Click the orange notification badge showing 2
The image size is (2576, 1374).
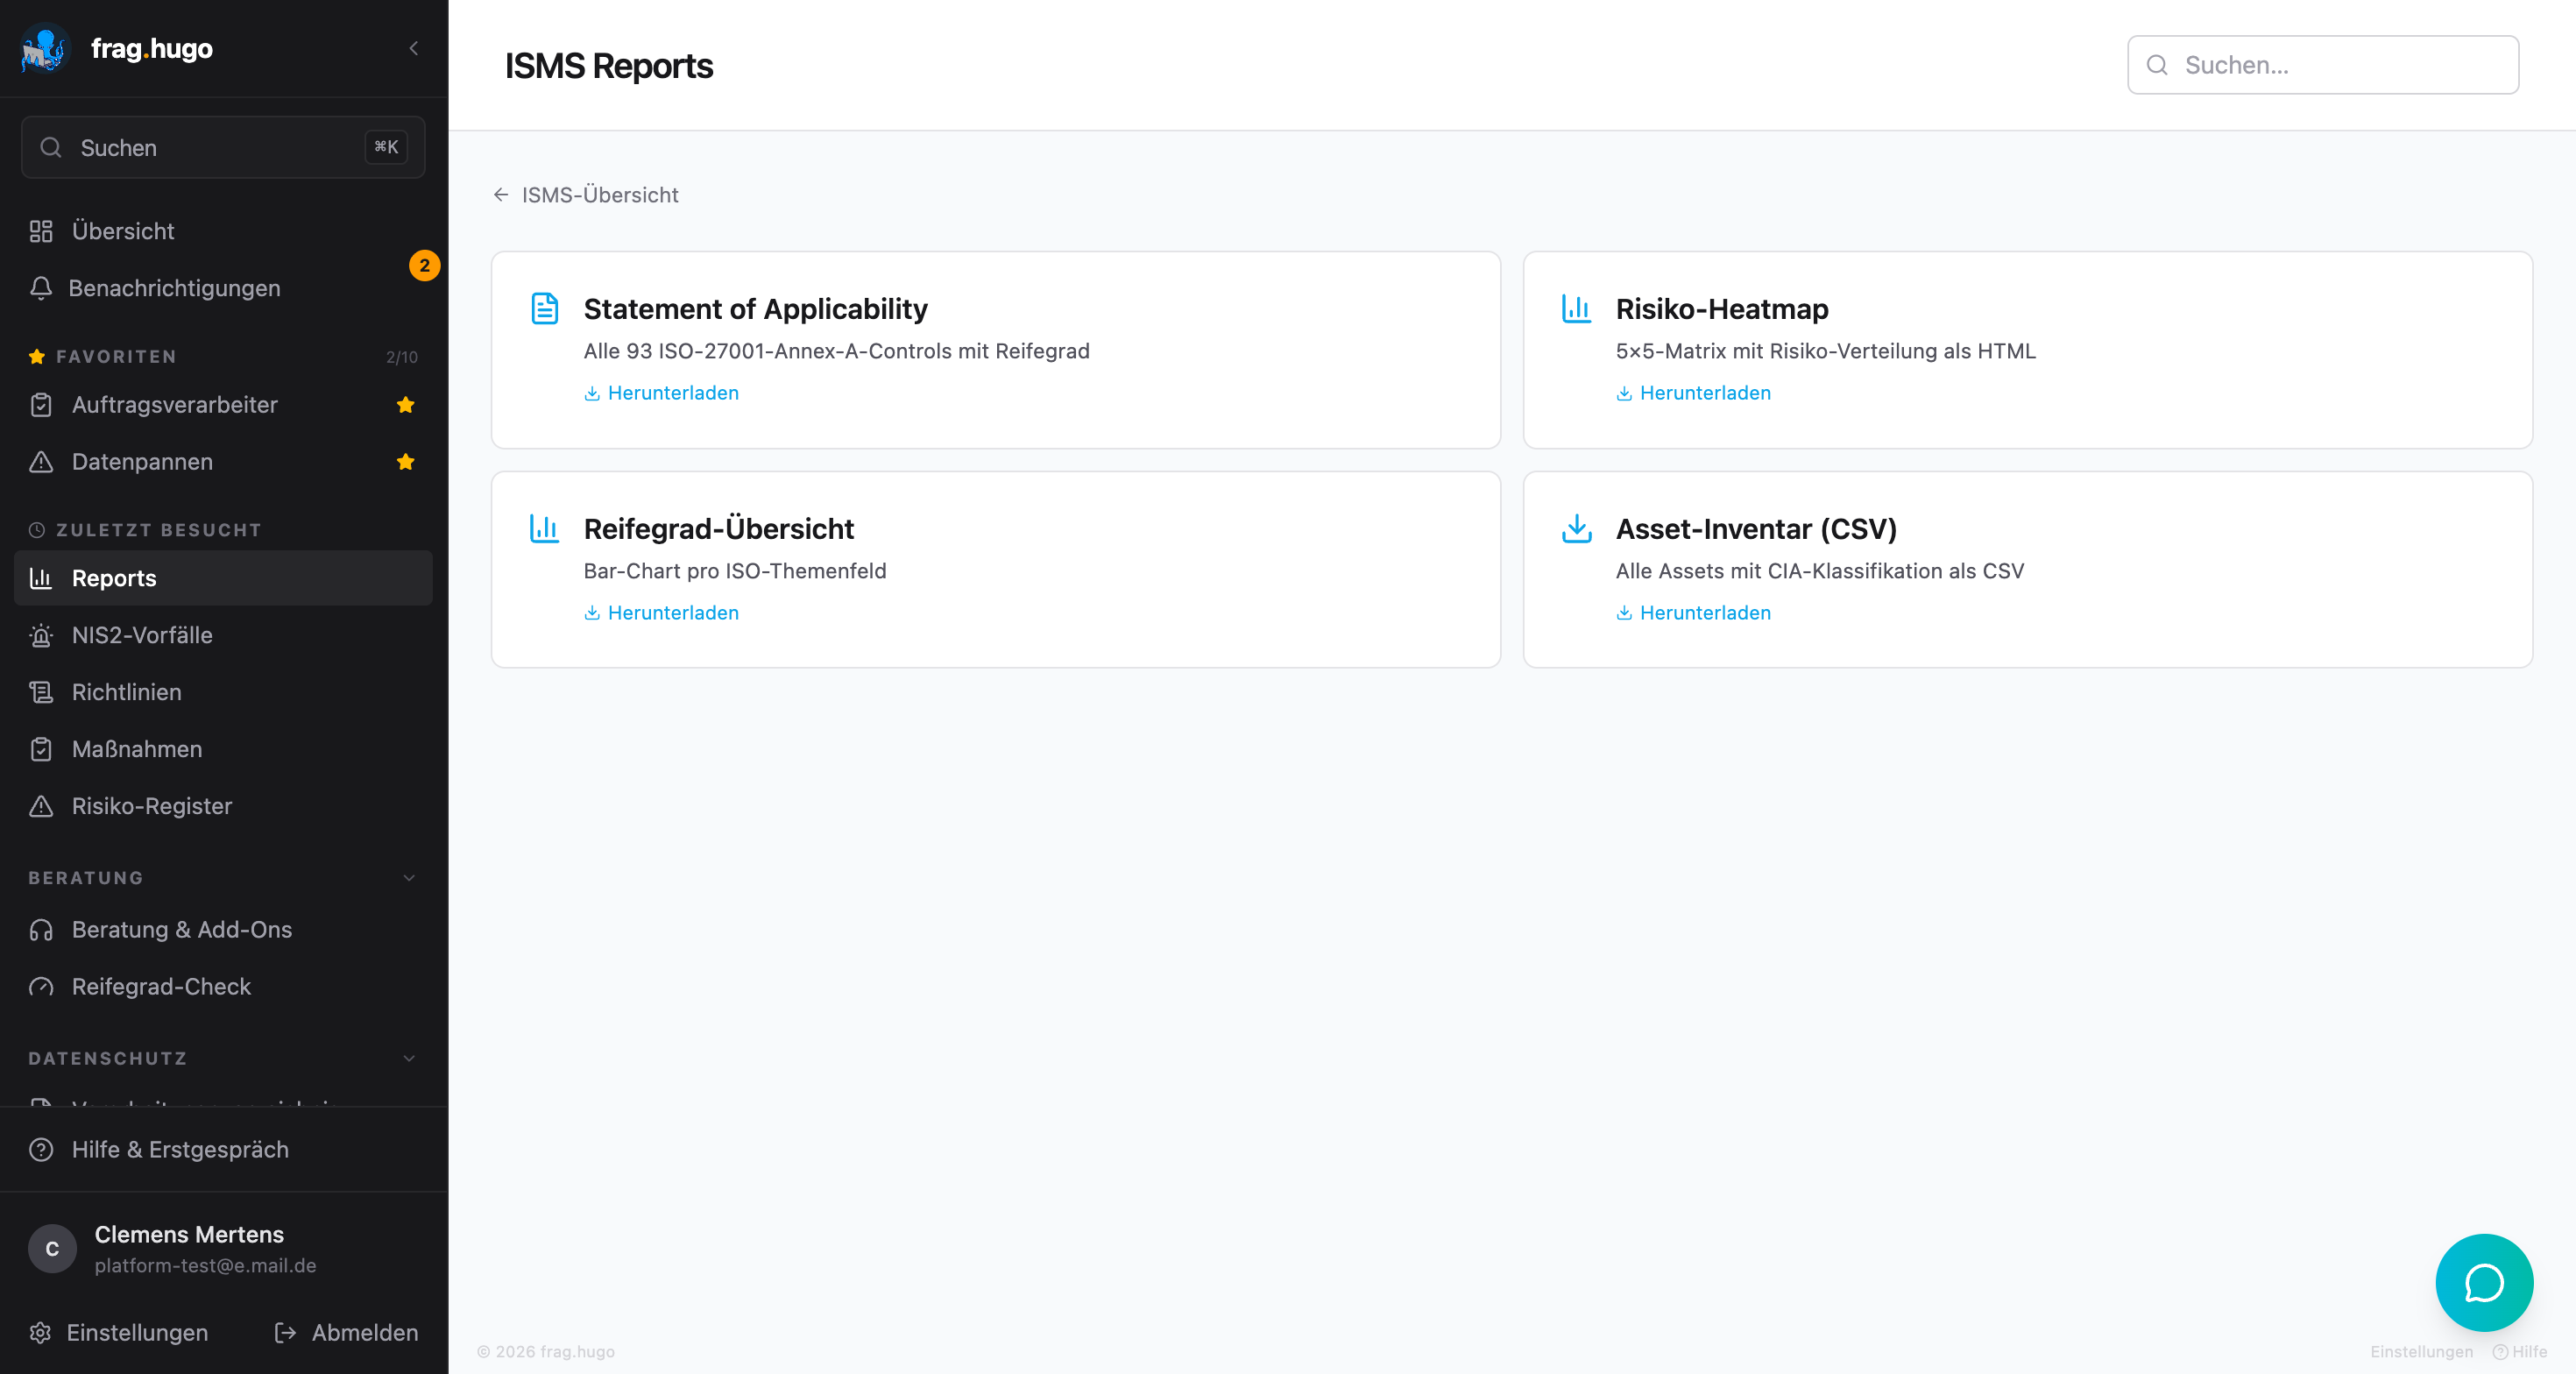tap(425, 266)
